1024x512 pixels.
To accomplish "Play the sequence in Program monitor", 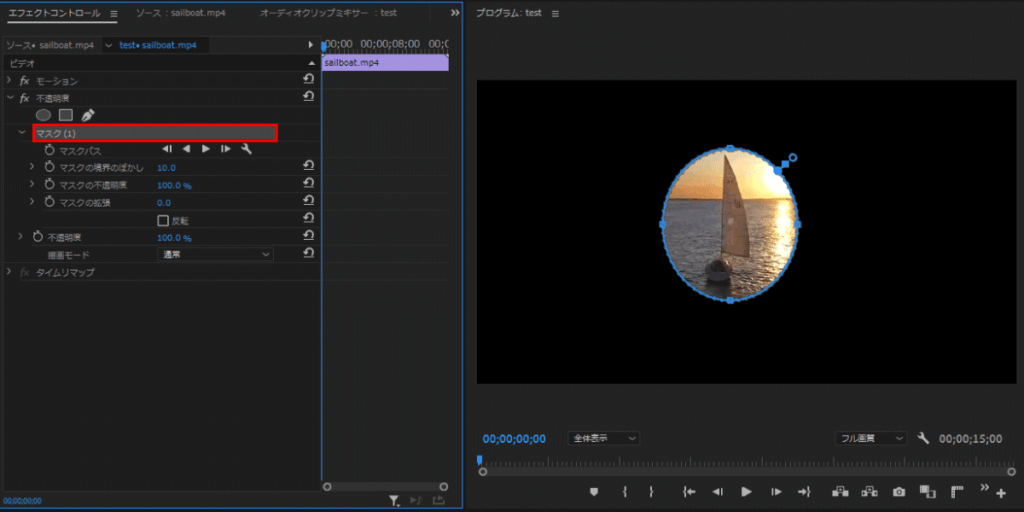I will pyautogui.click(x=746, y=491).
